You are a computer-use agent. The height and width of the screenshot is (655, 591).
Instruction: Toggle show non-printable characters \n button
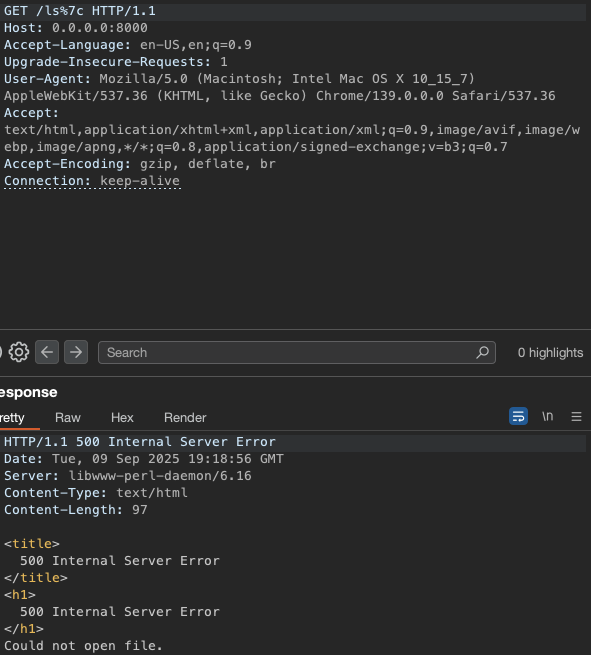547,416
